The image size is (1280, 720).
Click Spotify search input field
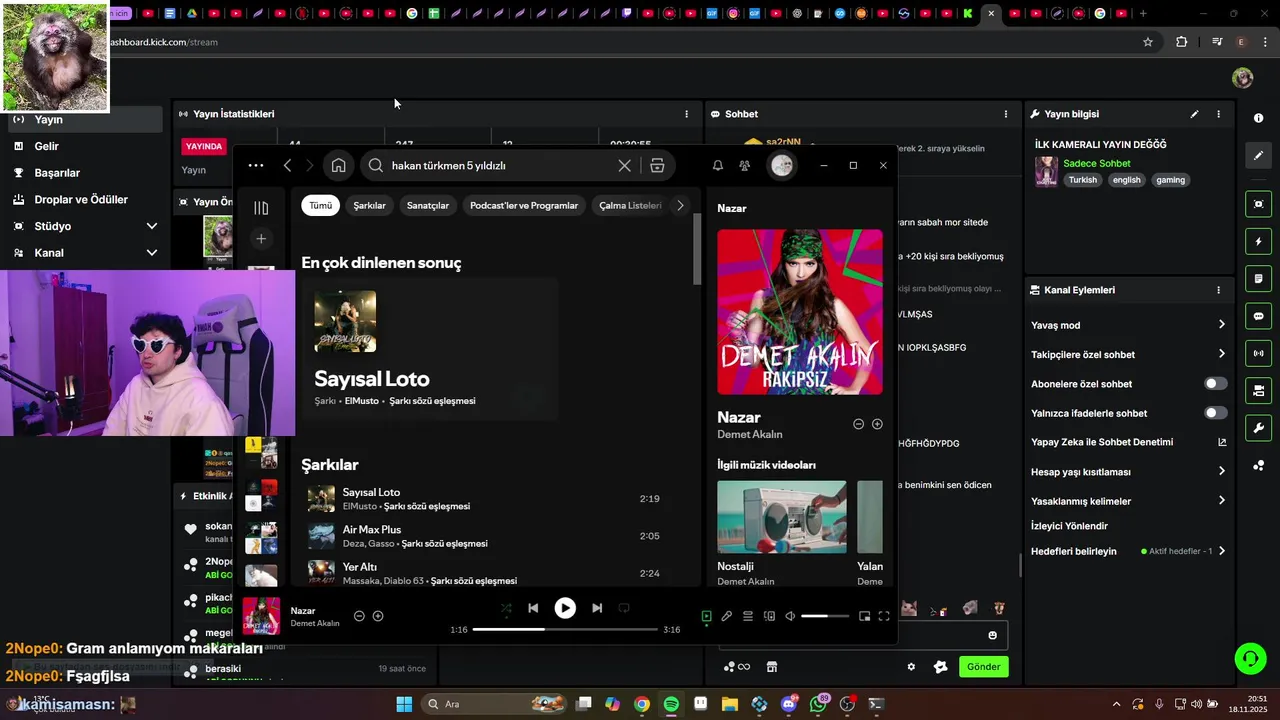click(x=500, y=166)
